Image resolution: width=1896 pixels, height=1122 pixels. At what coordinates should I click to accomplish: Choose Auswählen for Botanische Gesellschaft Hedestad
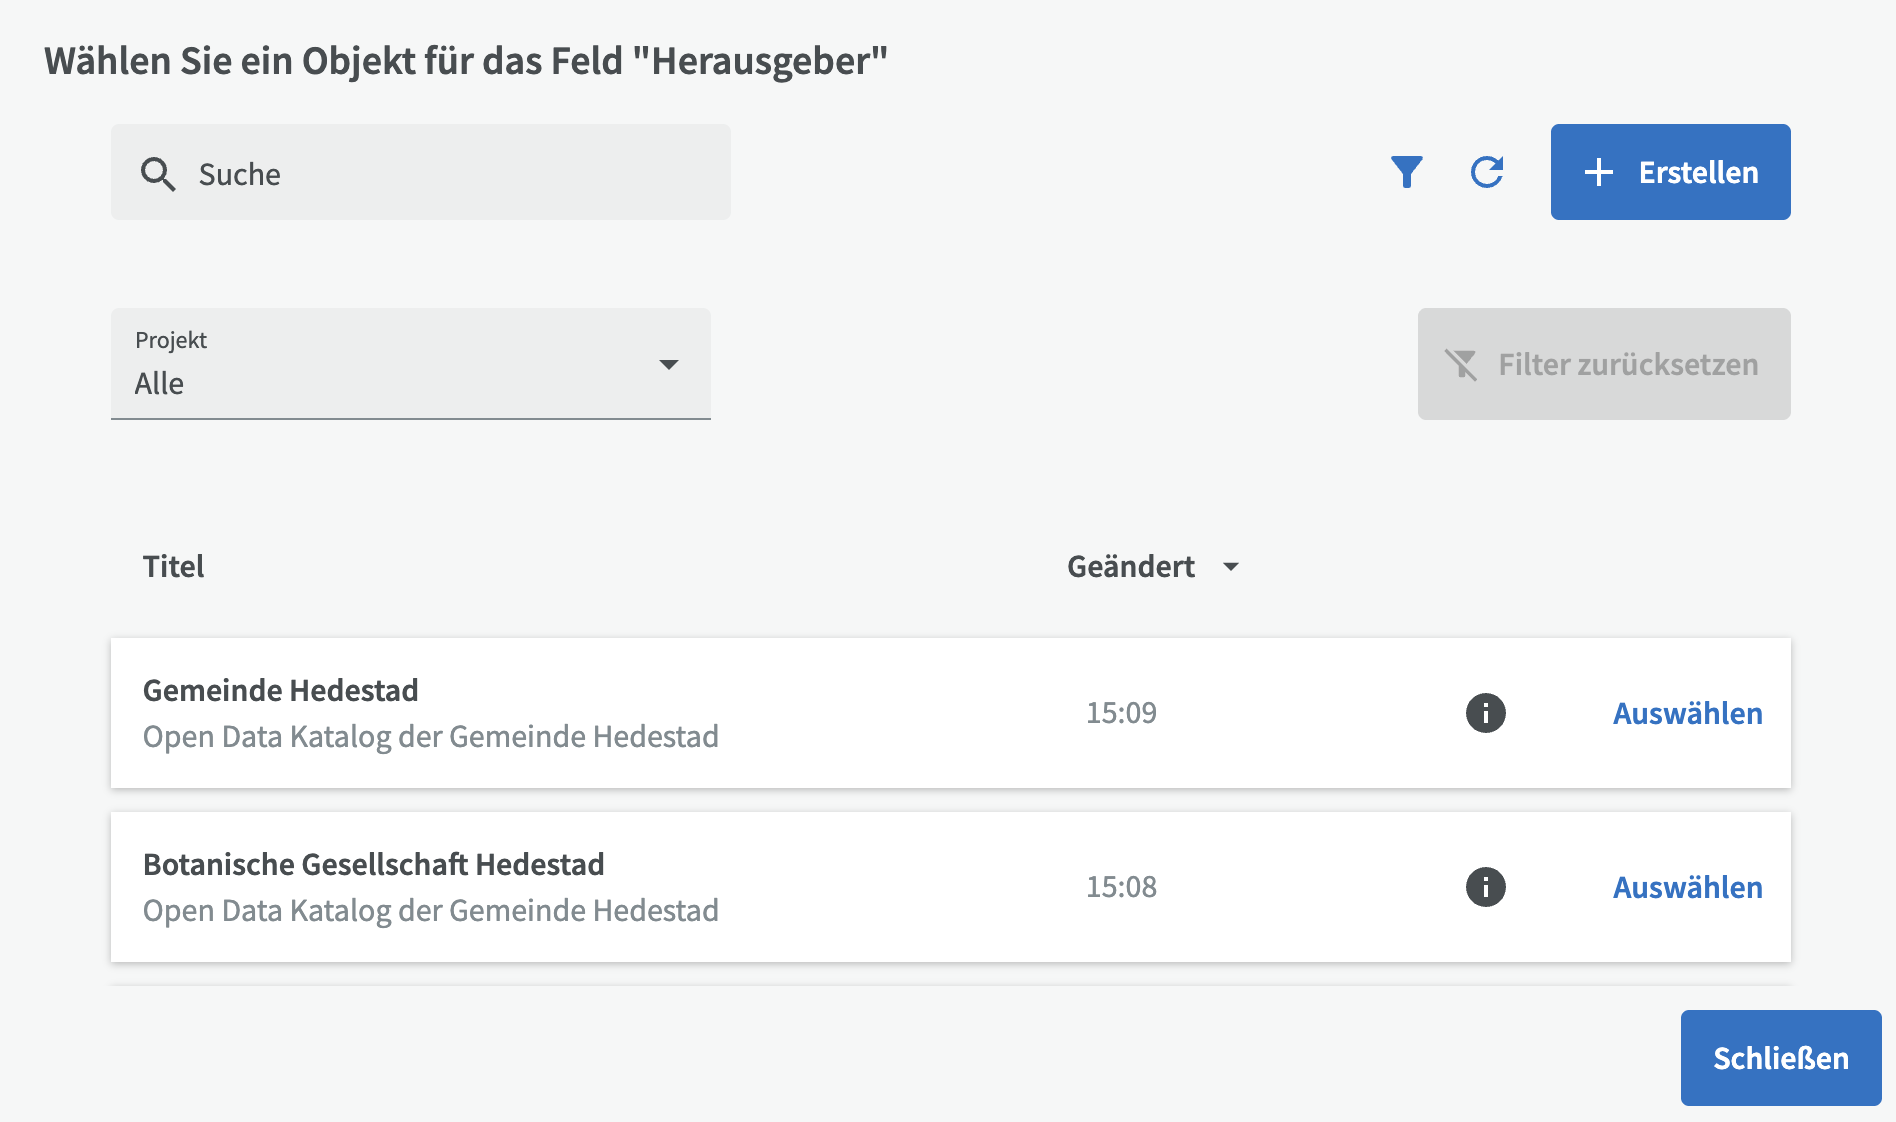click(1687, 887)
